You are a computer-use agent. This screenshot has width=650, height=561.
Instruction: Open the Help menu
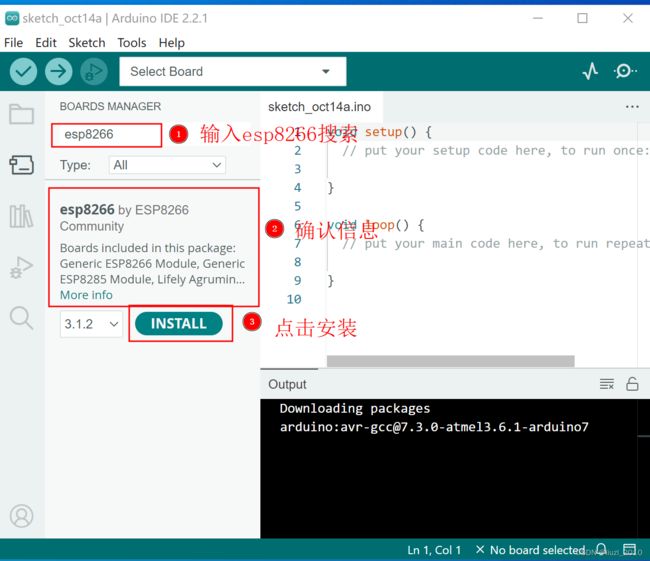(x=172, y=43)
